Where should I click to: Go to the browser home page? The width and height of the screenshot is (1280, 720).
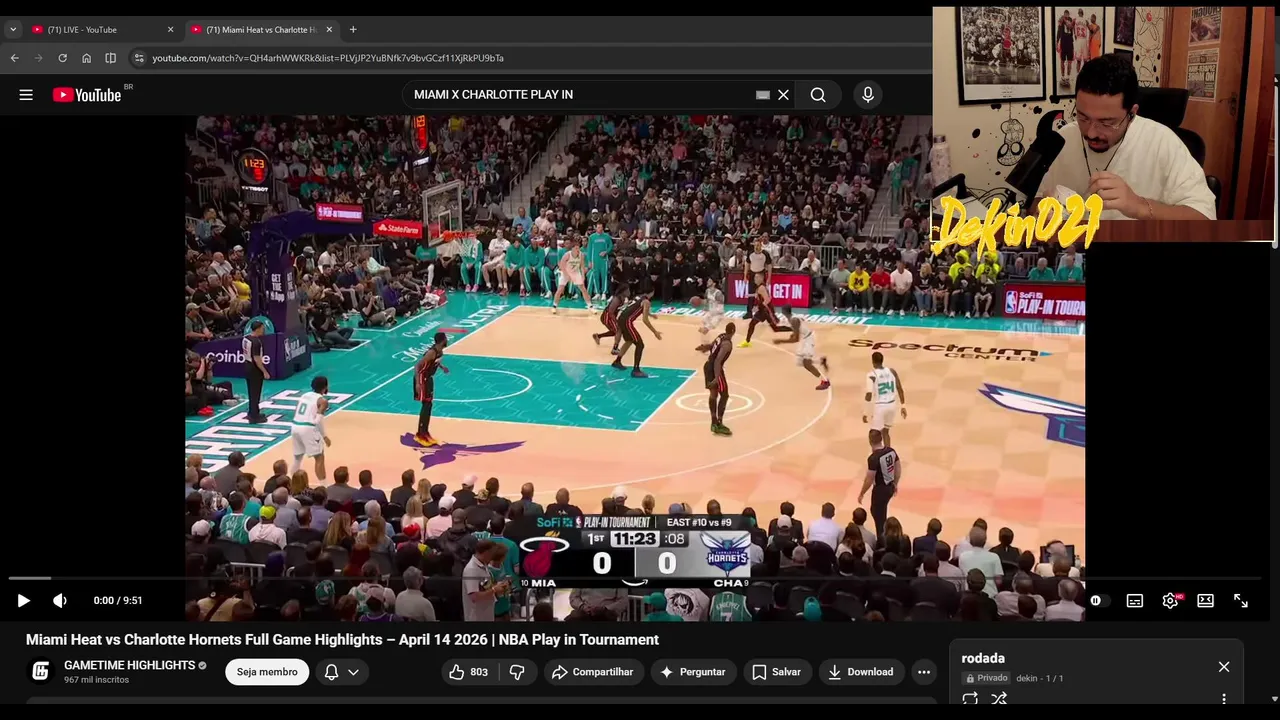86,58
